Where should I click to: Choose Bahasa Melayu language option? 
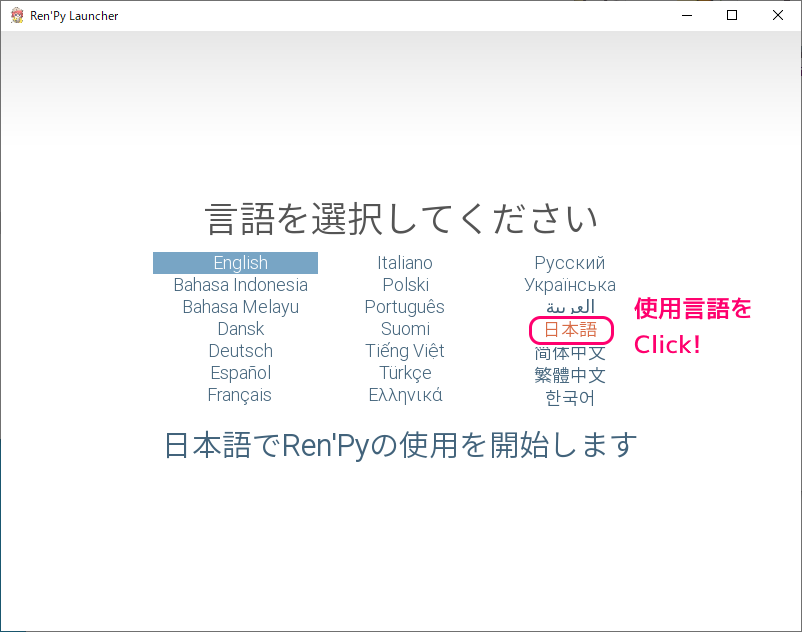[240, 307]
